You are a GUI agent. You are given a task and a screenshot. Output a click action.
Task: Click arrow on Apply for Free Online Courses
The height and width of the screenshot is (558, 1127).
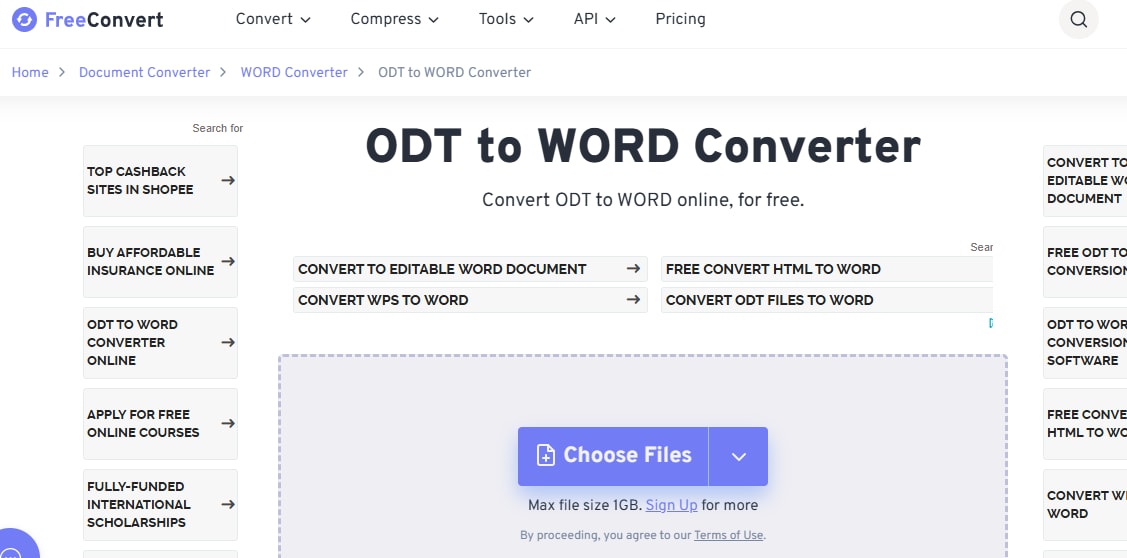click(228, 424)
